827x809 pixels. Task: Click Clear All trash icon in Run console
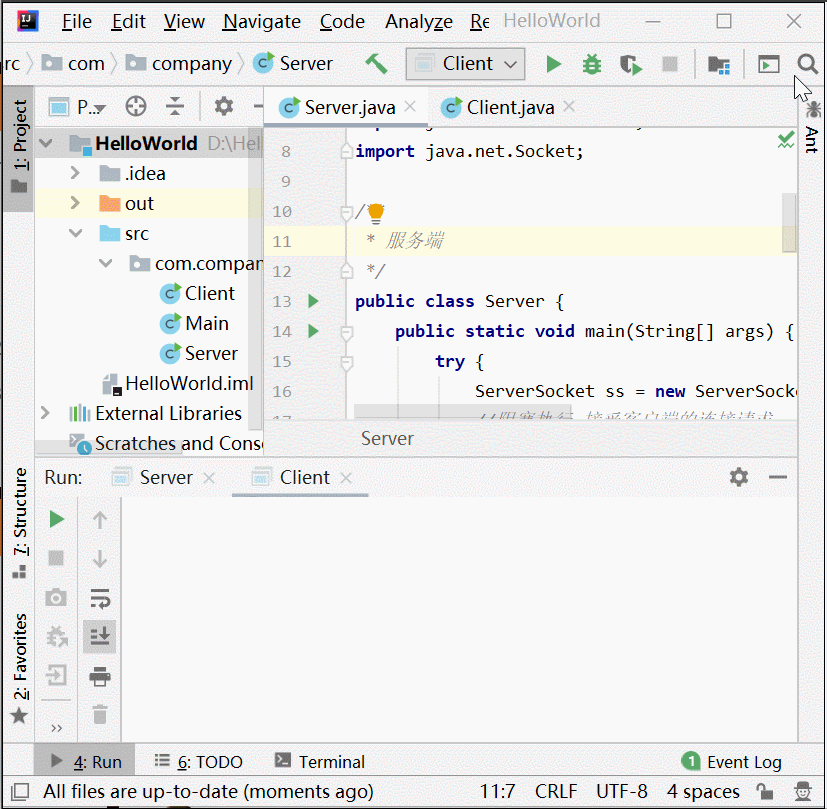(100, 715)
